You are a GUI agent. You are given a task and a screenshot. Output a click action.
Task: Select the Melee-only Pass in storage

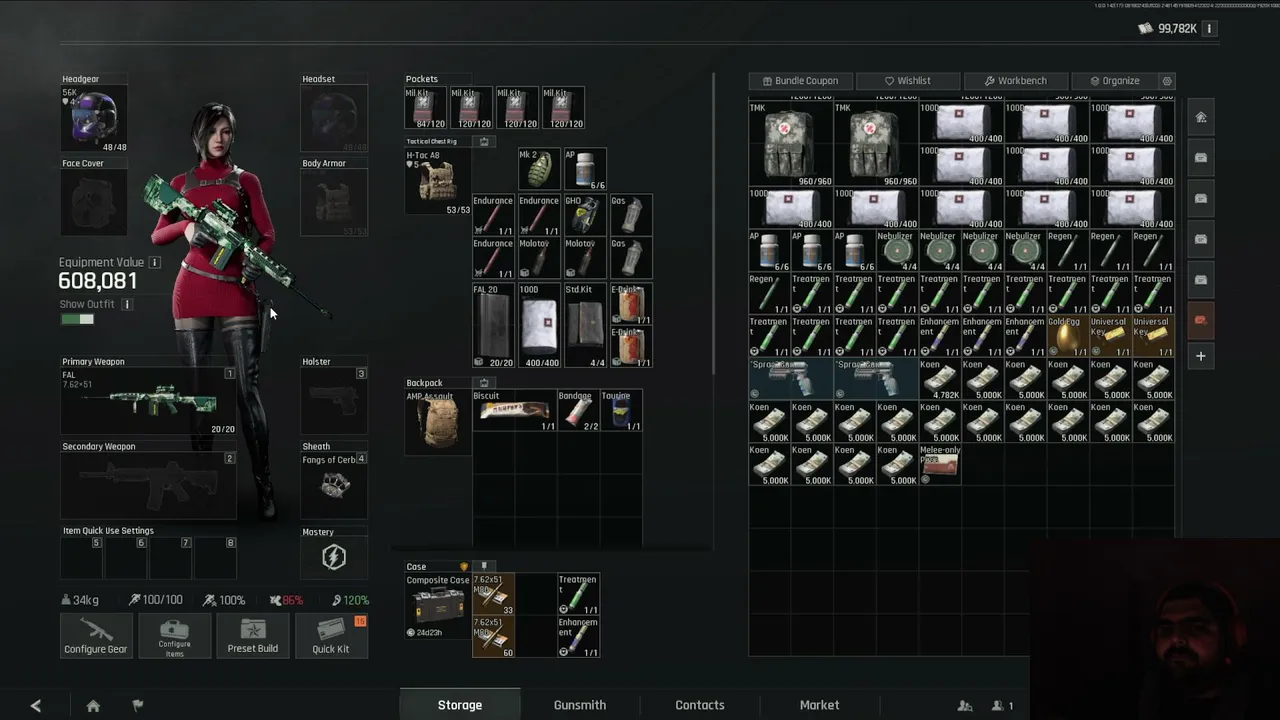pos(941,465)
